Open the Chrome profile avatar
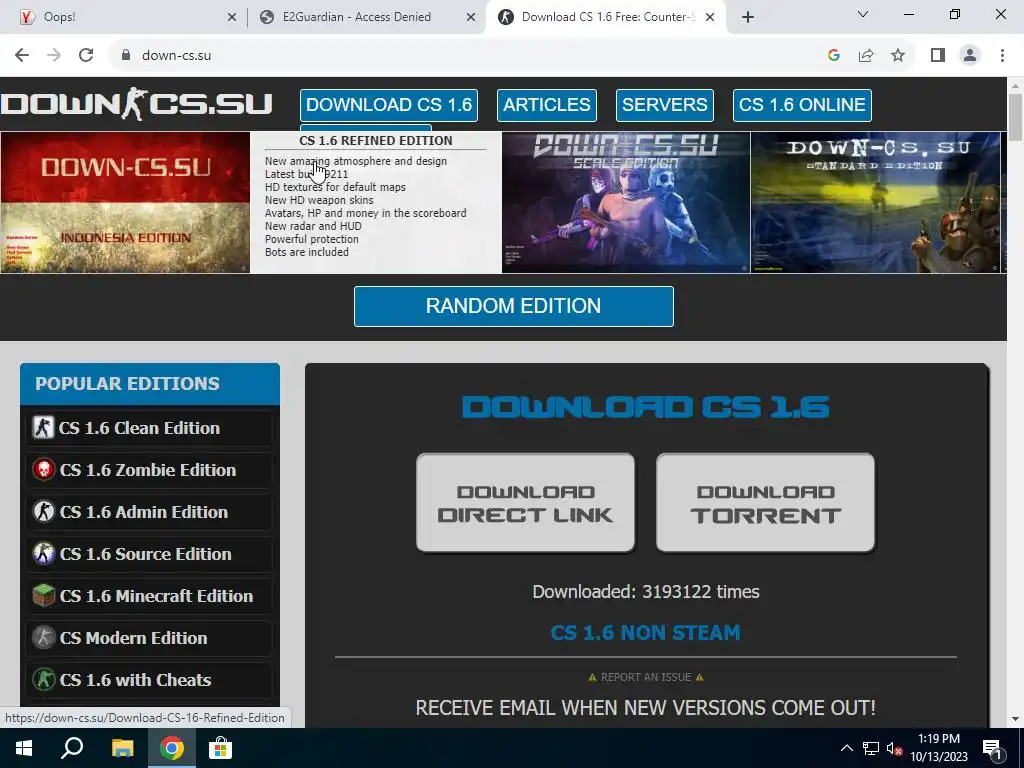 (x=970, y=56)
